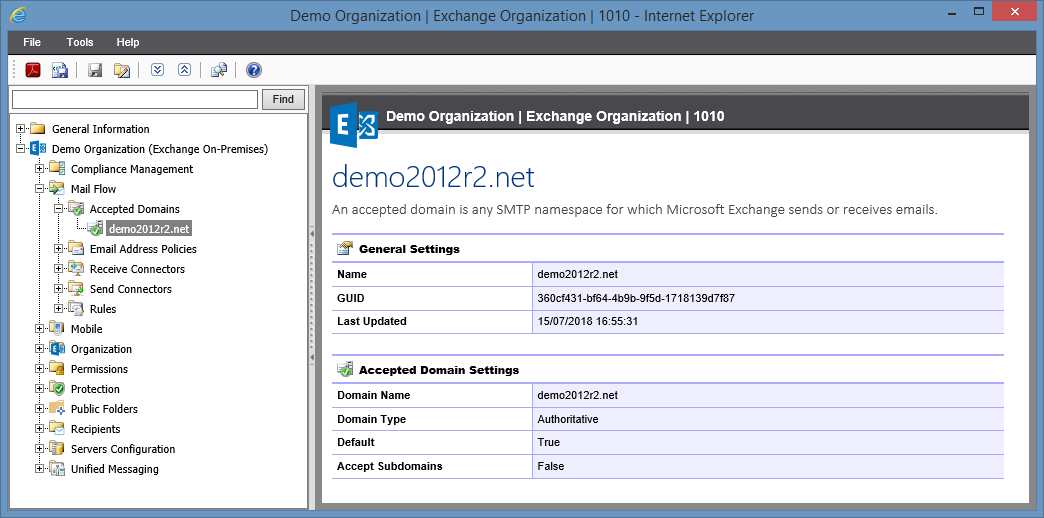Select Unified Messaging in the tree

pos(115,469)
